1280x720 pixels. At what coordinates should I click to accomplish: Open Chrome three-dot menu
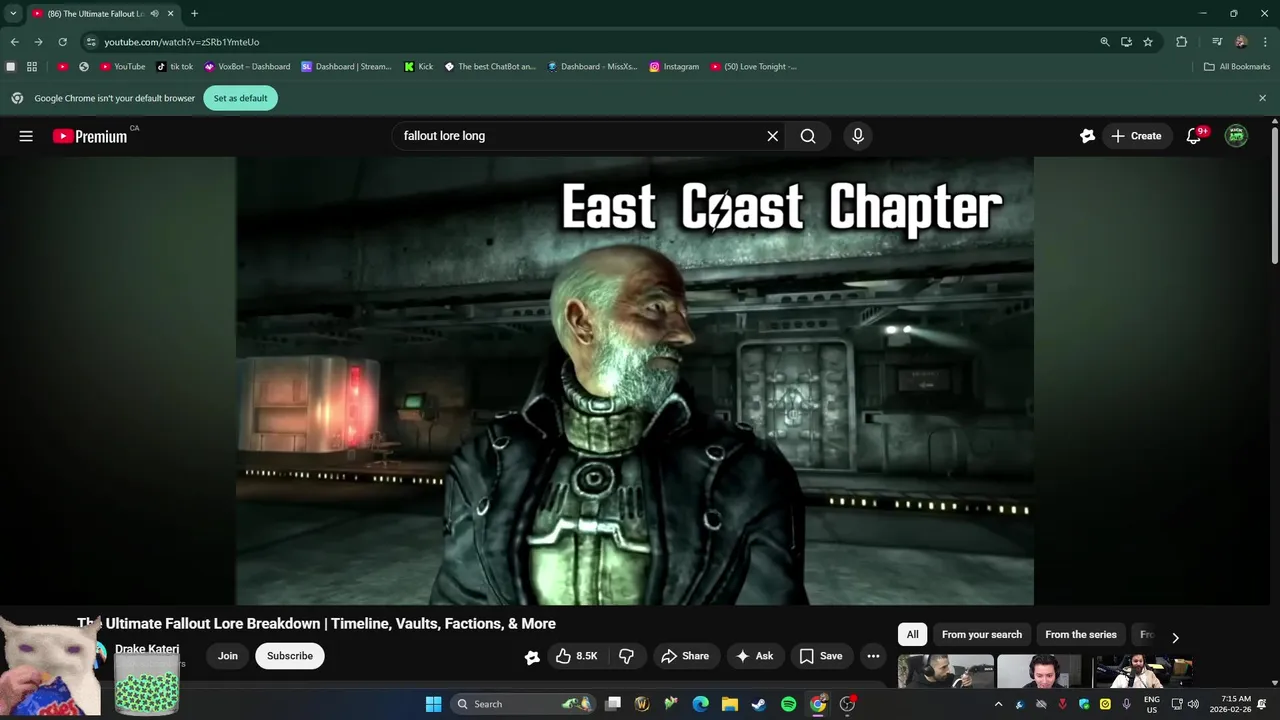[x=1265, y=42]
